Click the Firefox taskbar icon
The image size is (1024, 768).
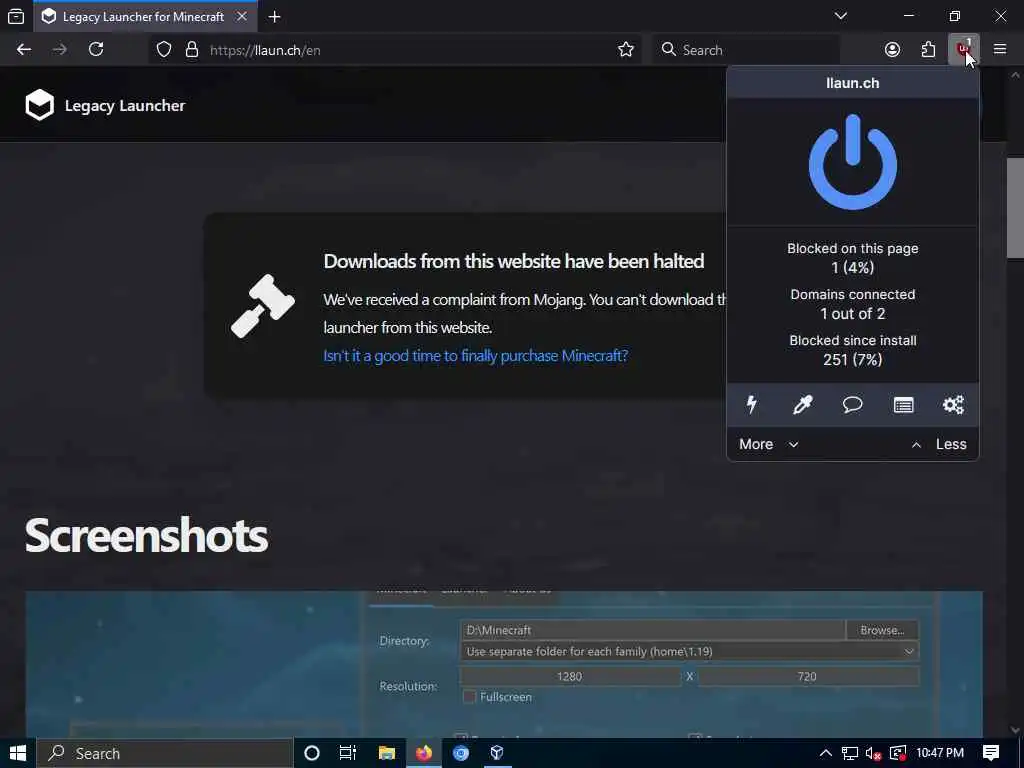coord(424,753)
